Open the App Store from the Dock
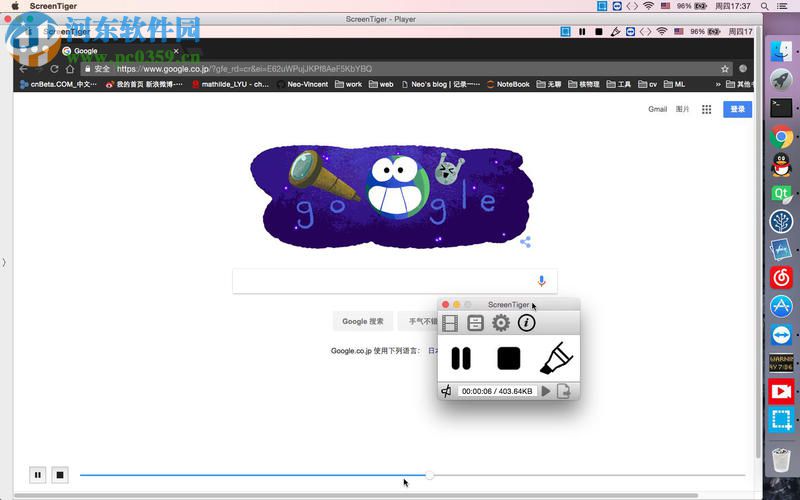 [x=781, y=307]
